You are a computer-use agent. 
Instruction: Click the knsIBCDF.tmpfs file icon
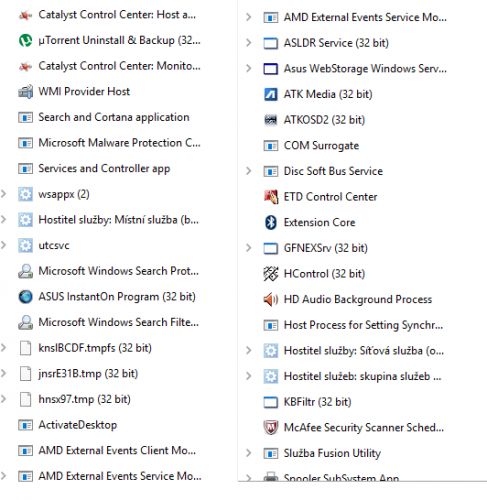pos(25,348)
